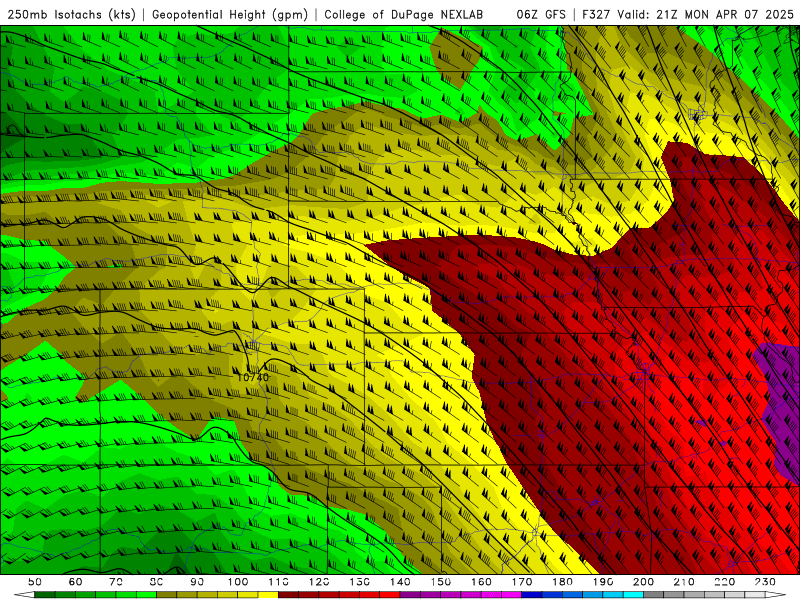800x600 pixels.
Task: Click the dark blue swatch right of 170
Action: click(x=532, y=595)
